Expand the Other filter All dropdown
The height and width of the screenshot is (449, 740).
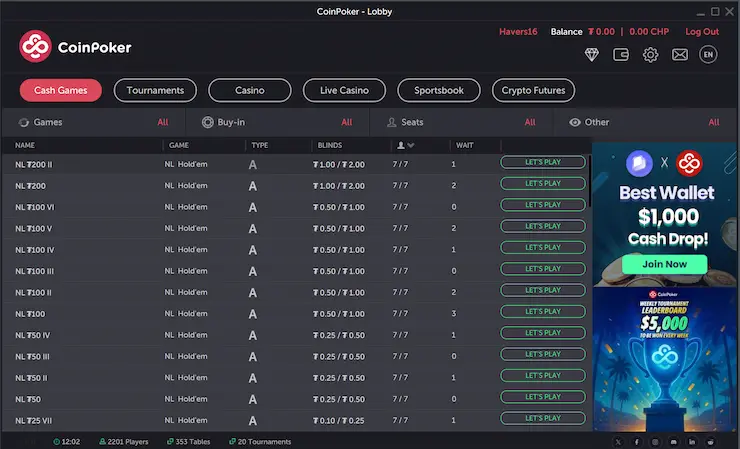click(714, 122)
